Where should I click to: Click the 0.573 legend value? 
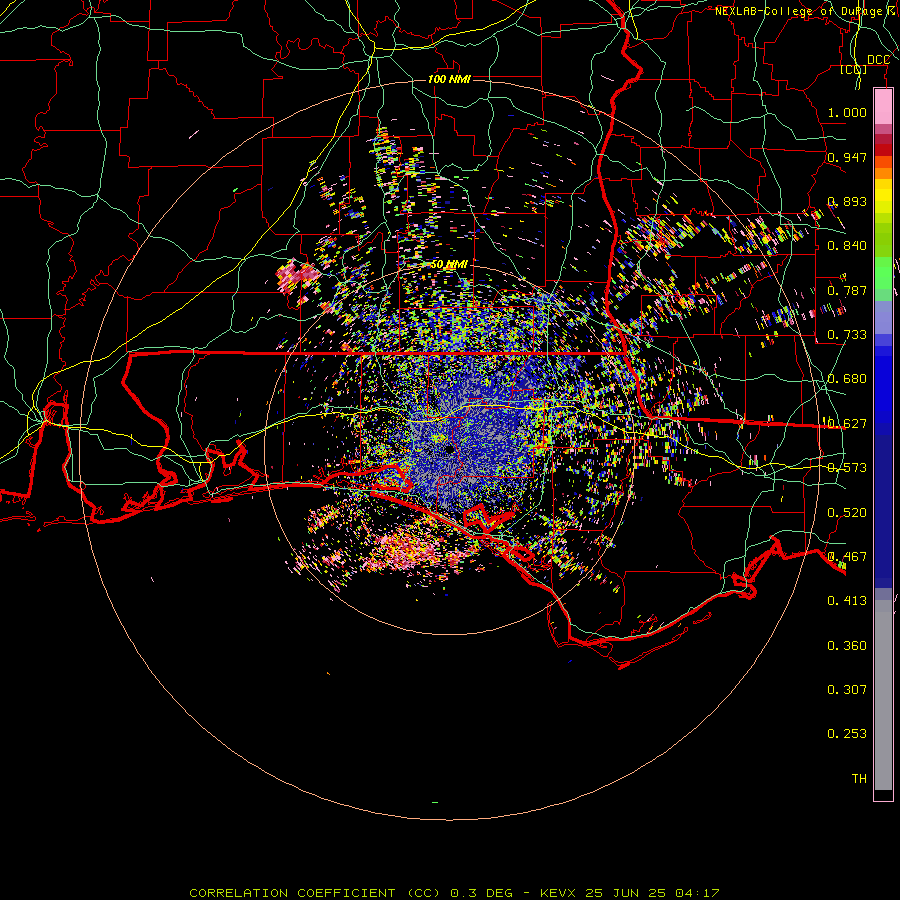pos(847,468)
